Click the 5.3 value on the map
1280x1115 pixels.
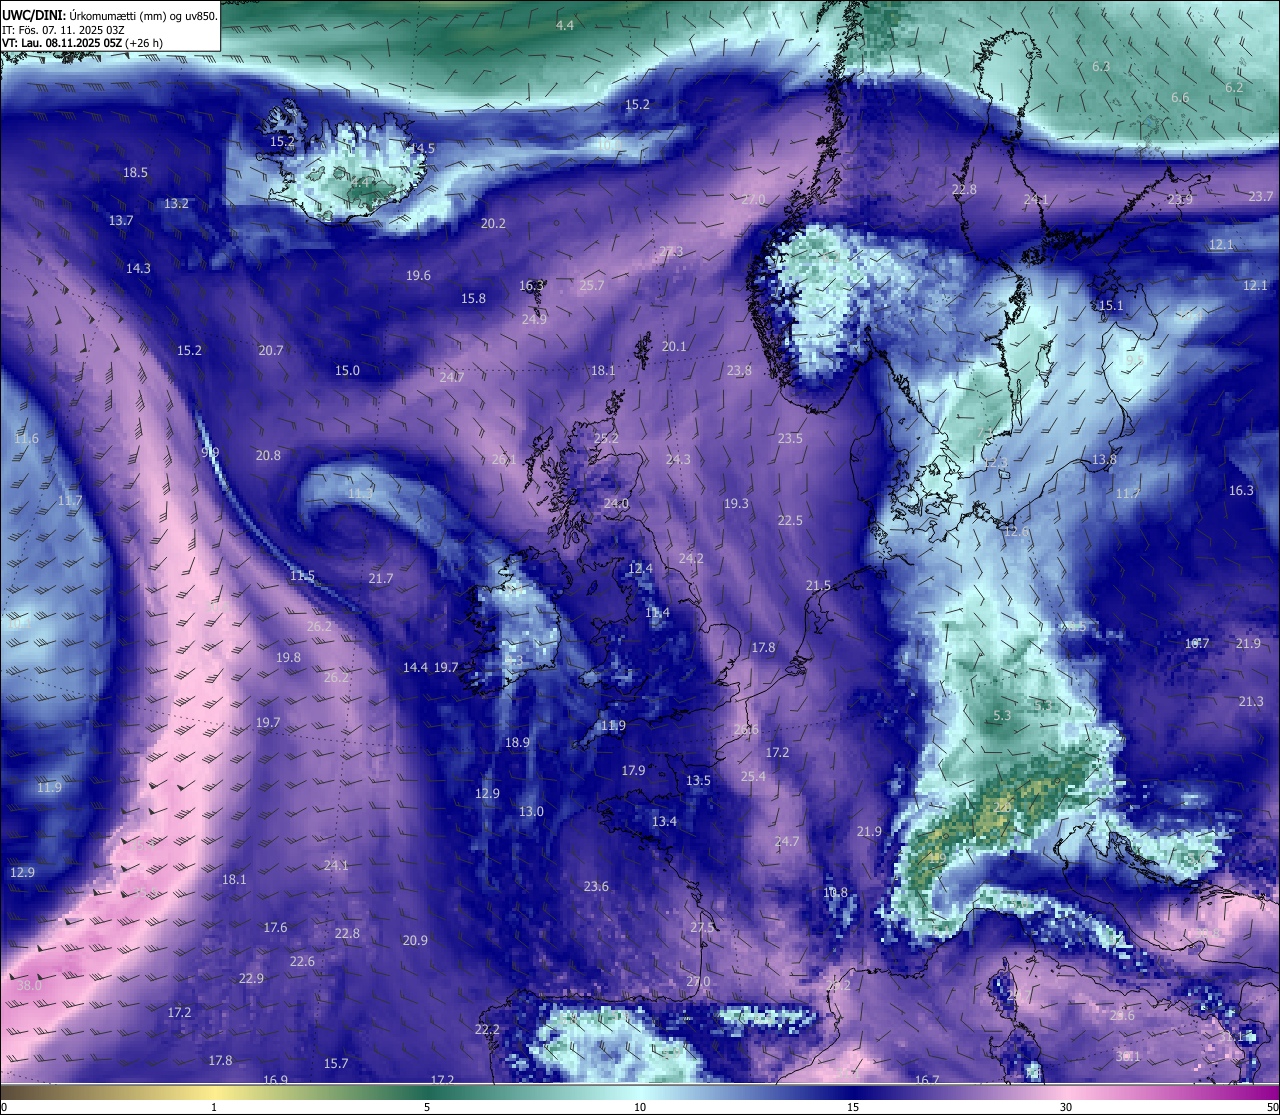pyautogui.click(x=1003, y=715)
